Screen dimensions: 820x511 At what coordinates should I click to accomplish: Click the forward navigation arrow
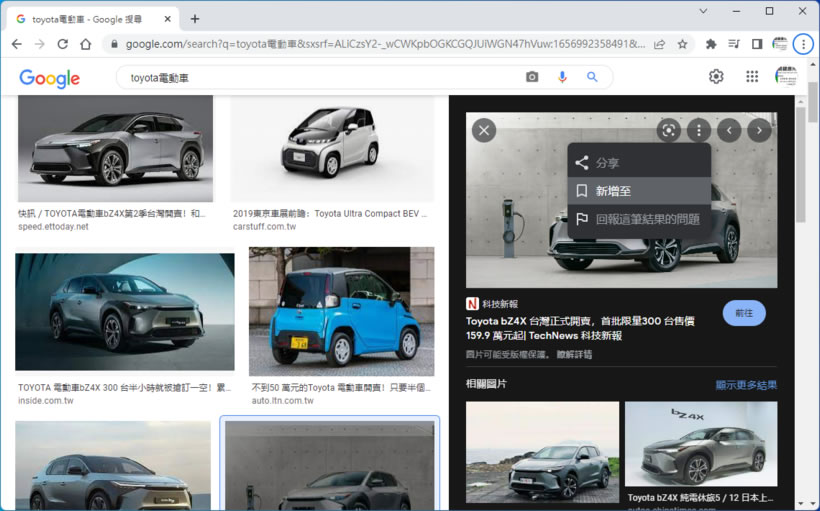[40, 44]
